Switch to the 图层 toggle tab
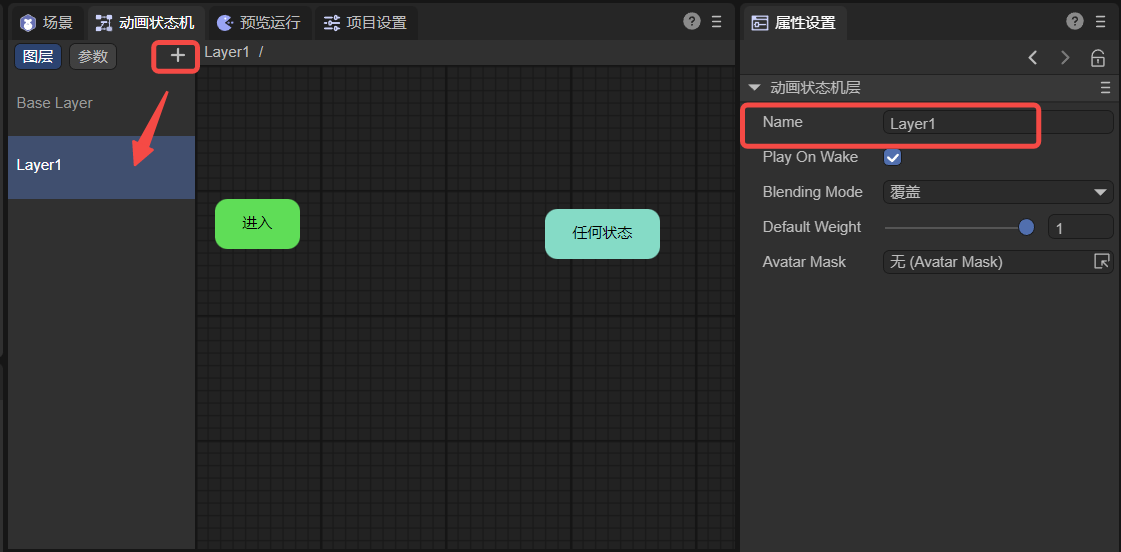Viewport: 1121px width, 552px height. pos(38,57)
